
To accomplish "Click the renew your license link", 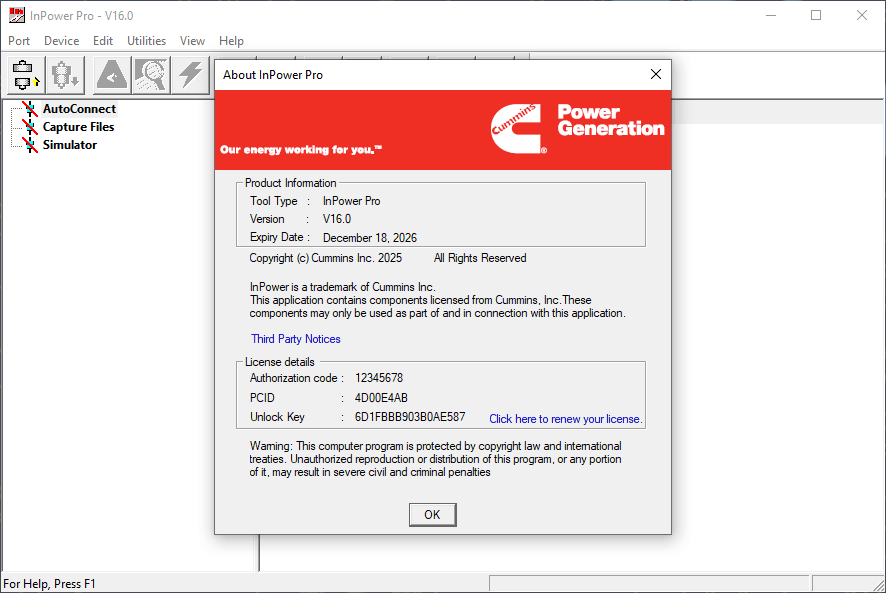I will pyautogui.click(x=565, y=419).
